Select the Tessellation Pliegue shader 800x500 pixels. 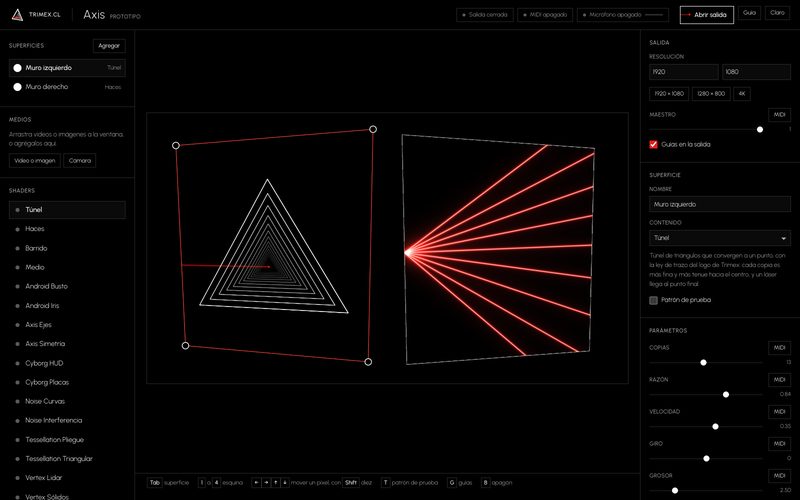[x=67, y=440]
